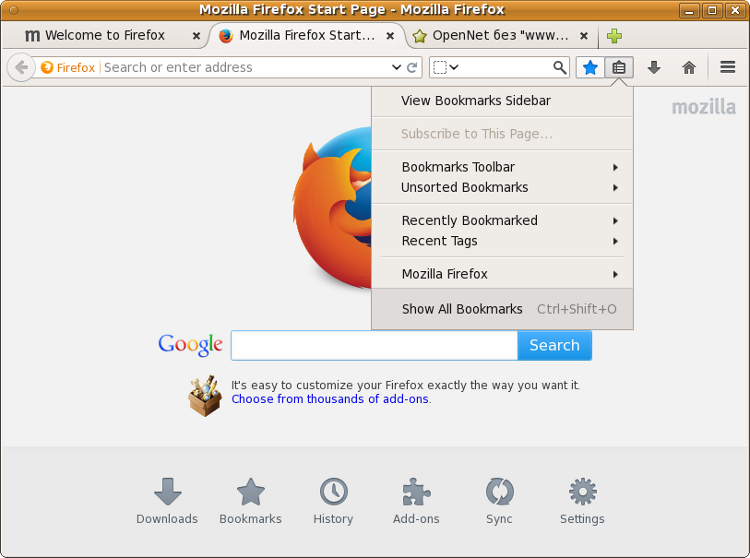Image resolution: width=750 pixels, height=558 pixels.
Task: Toggle the bookmarks menu list button
Action: 619,67
